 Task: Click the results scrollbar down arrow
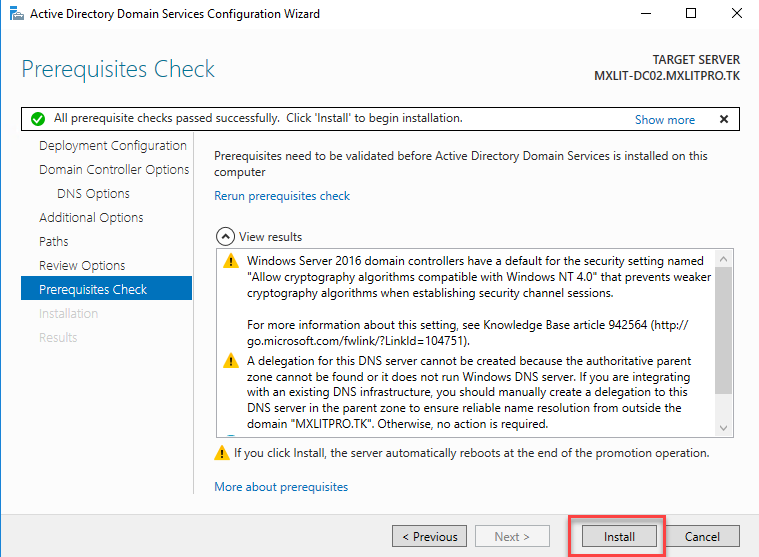[x=724, y=428]
